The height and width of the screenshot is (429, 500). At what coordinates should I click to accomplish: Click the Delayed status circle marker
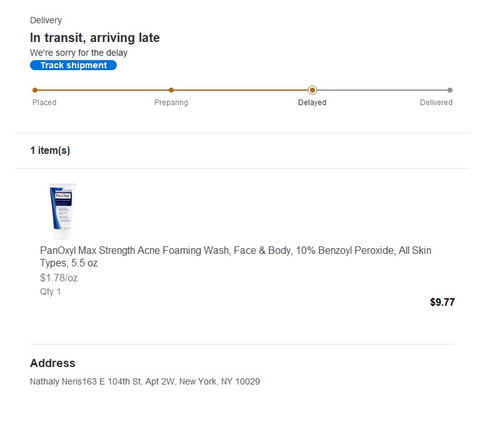312,90
